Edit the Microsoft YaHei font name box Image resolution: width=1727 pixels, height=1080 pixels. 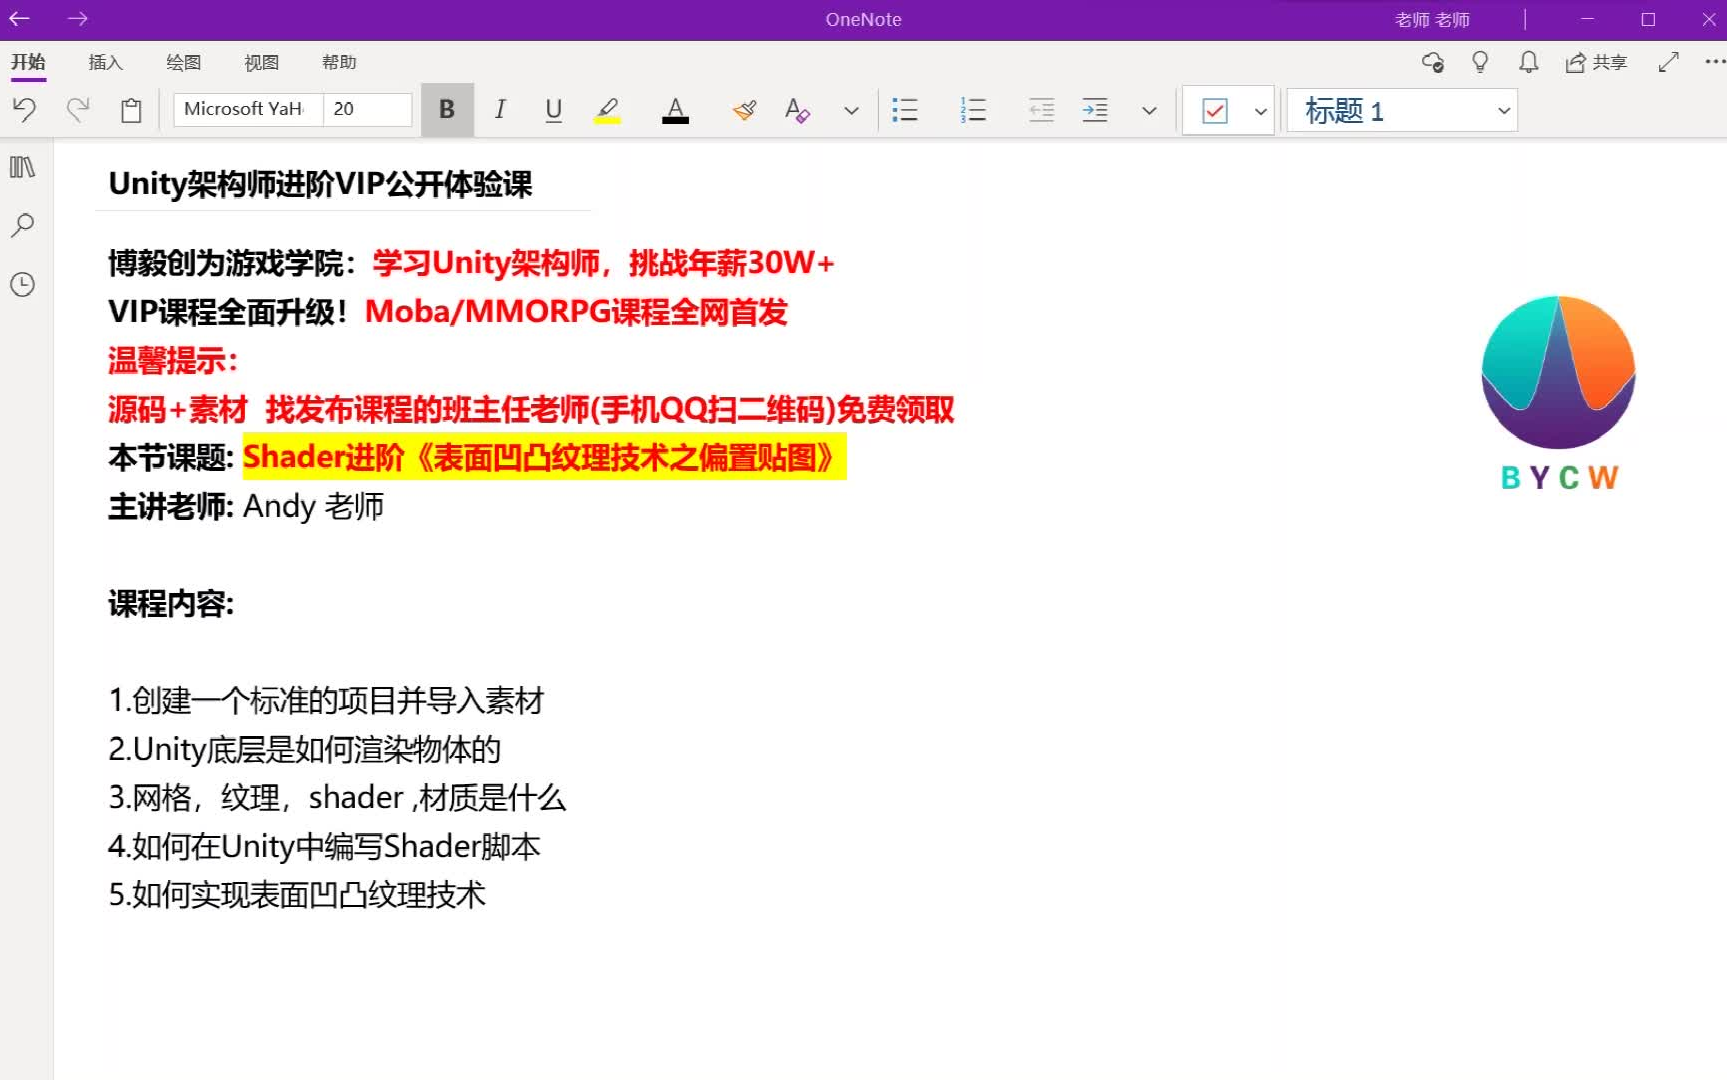coord(248,109)
